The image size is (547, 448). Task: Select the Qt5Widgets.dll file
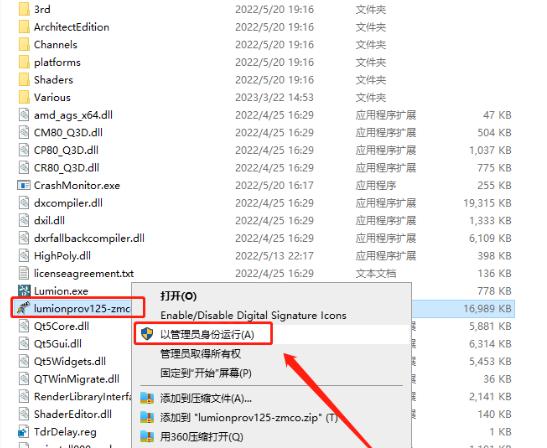coord(70,361)
